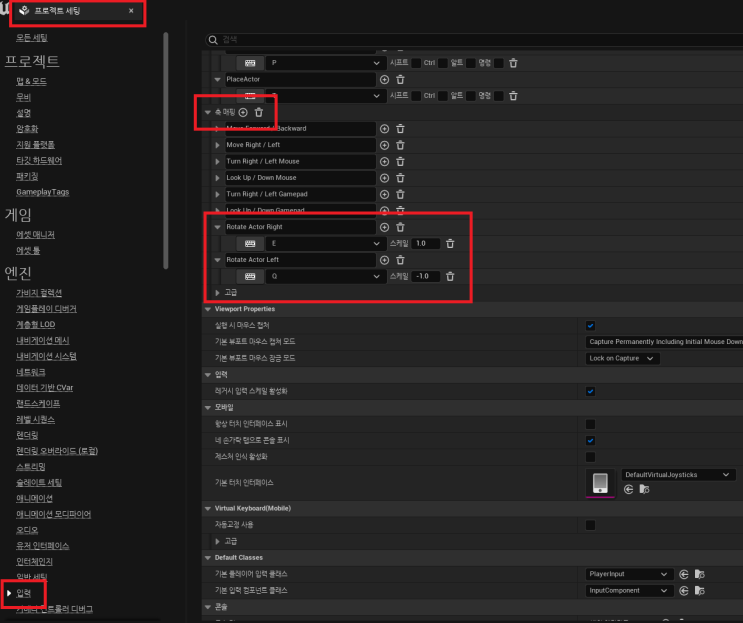Open InputComponent class dropdown
Screen dimensions: 743x623
629,591
